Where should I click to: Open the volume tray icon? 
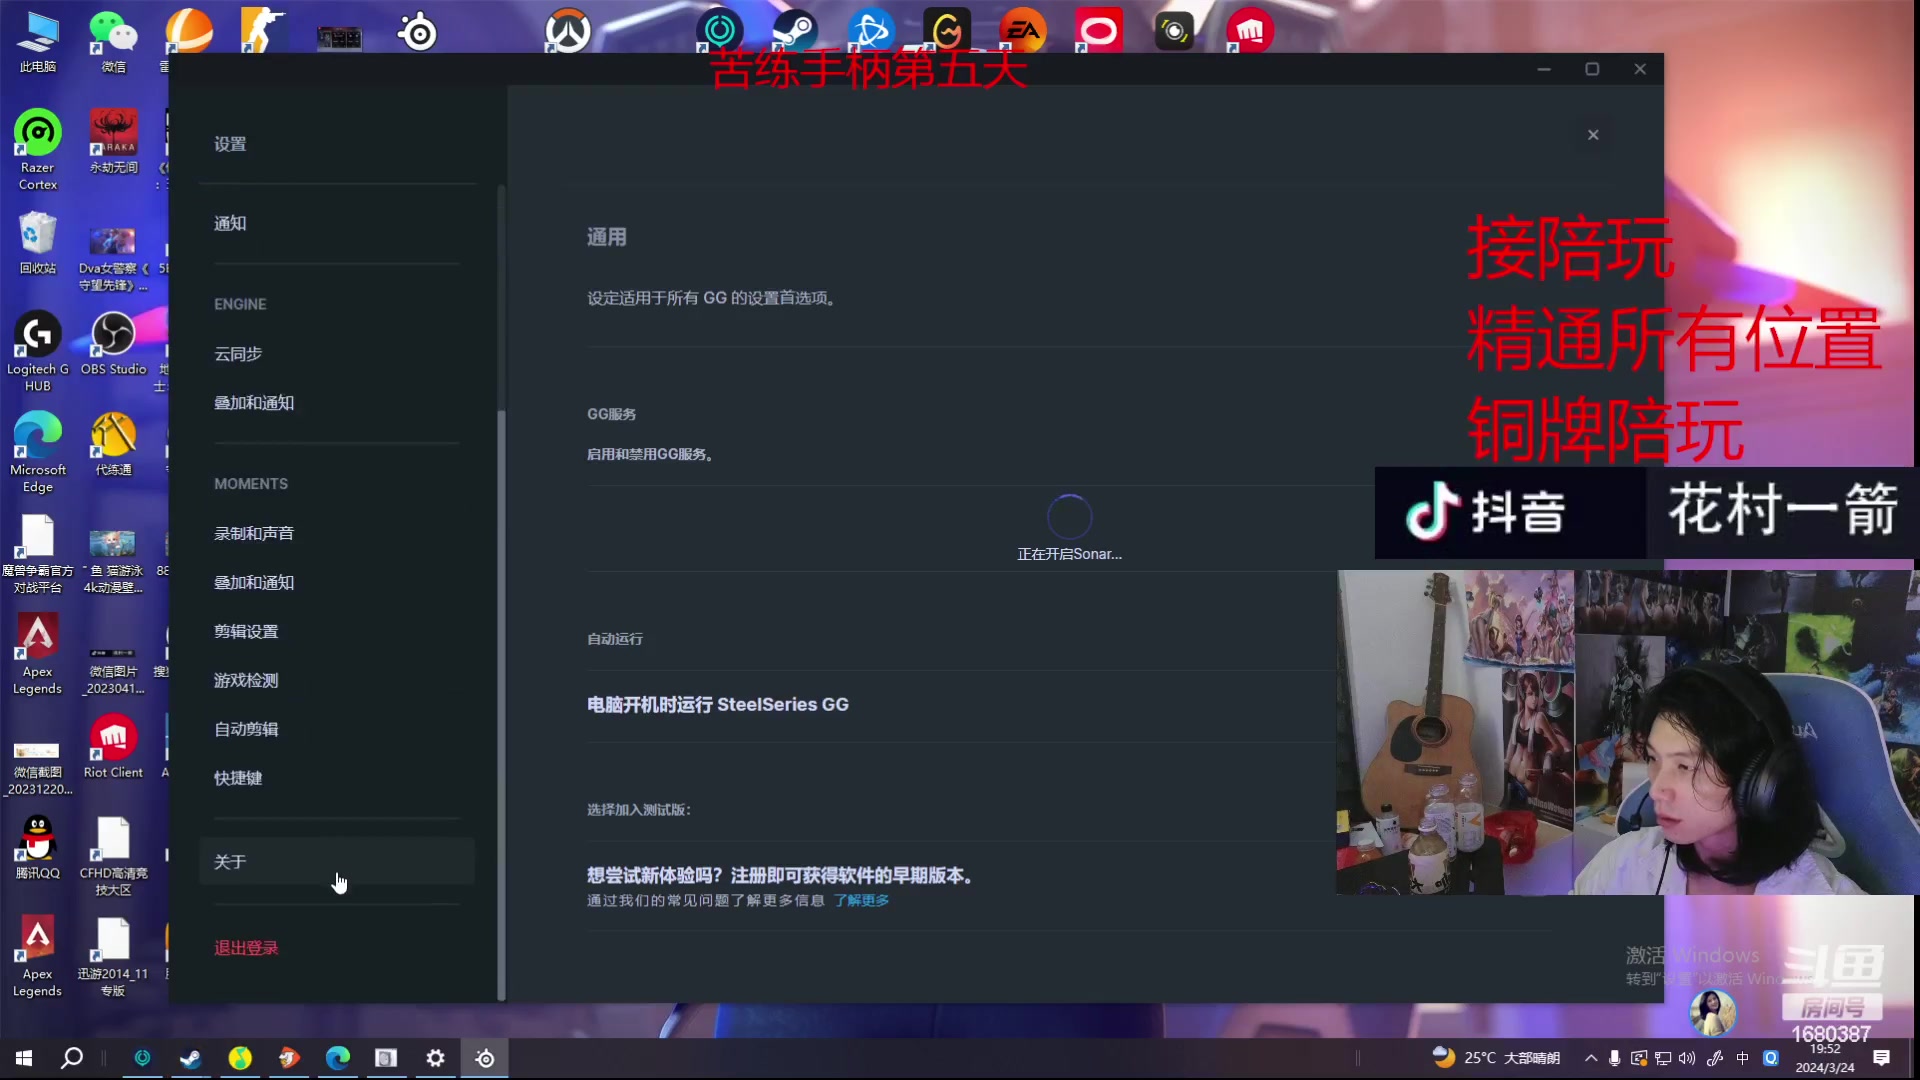click(1687, 1058)
